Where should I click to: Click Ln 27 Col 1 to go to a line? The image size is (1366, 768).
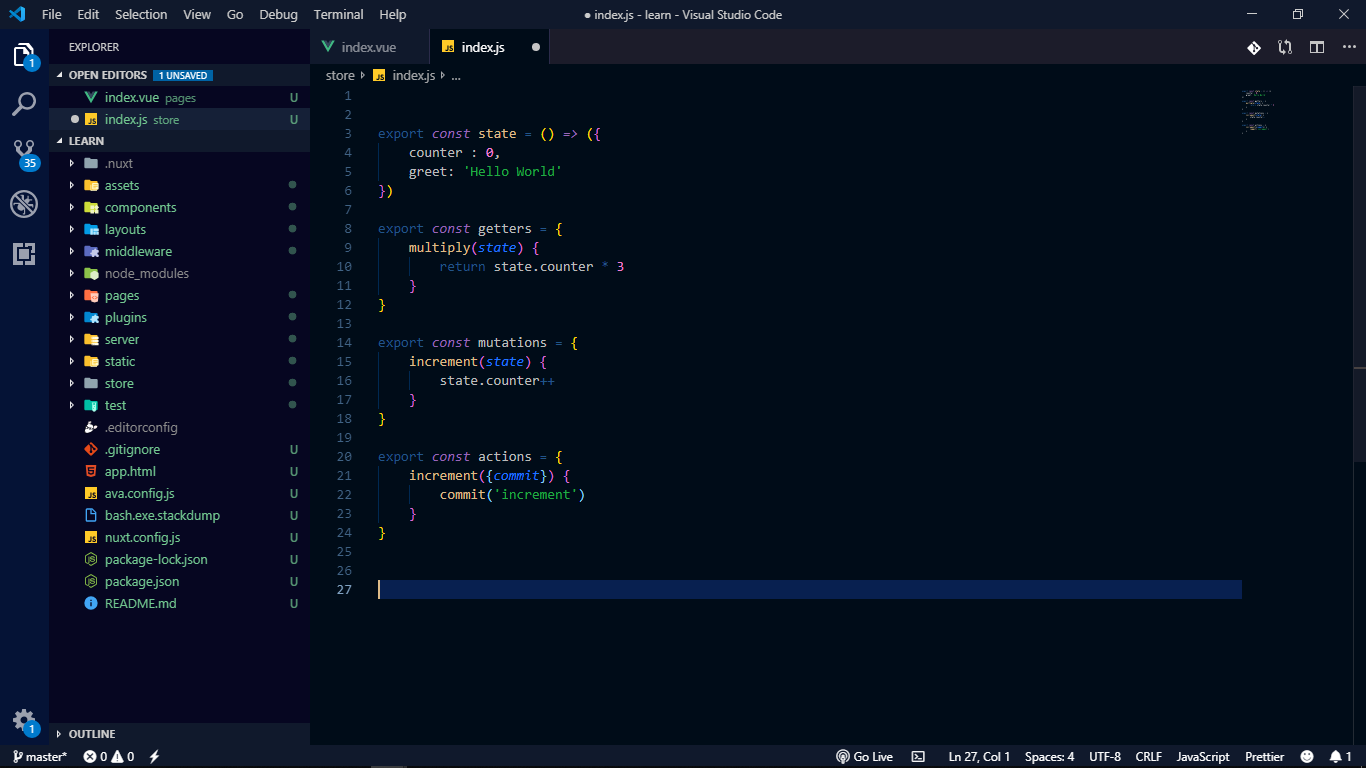coord(978,757)
